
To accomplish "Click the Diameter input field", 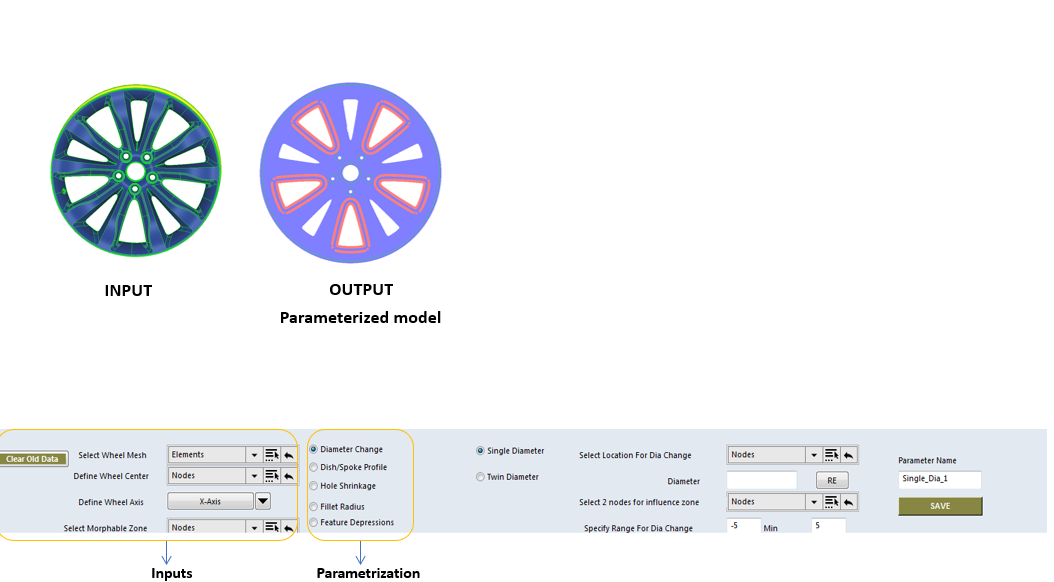I will point(762,480).
